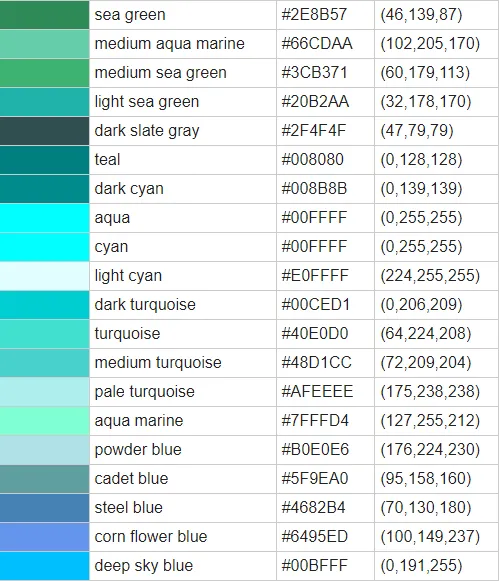The image size is (499, 581).
Task: Select the swatch in the aqua row
Action: coord(44,218)
